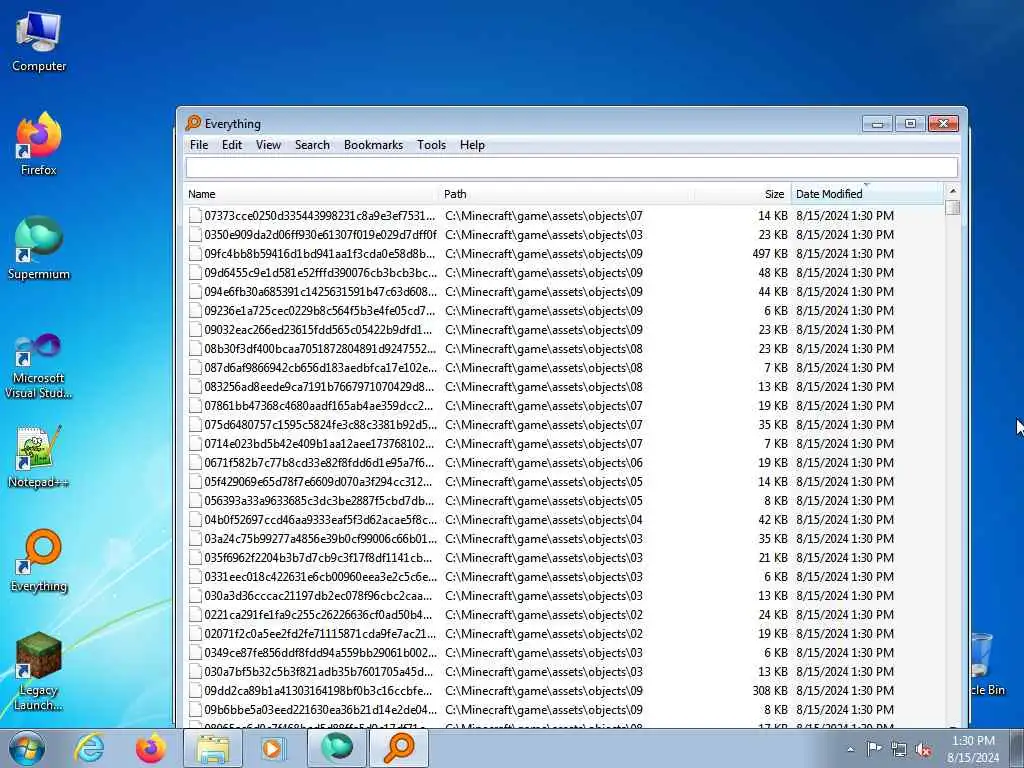Open Windows Explorer from the taskbar
Screen dimensions: 1024x768
[212, 748]
